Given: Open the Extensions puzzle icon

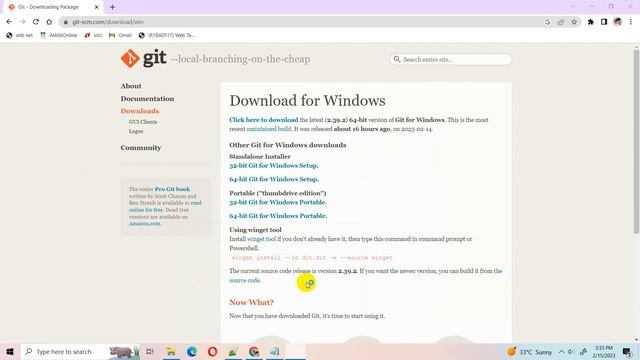Looking at the screenshot, I should point(591,22).
